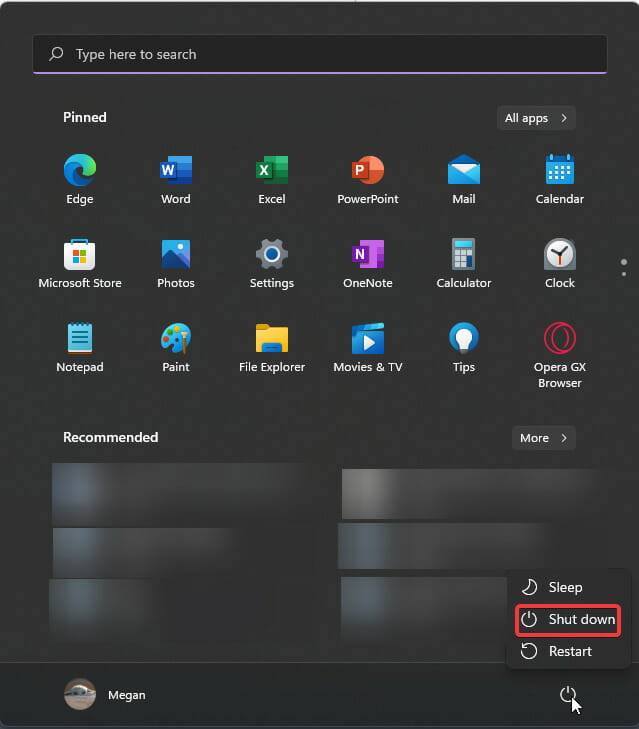The width and height of the screenshot is (639, 729).
Task: Select Shut down from power menu
Action: pos(568,620)
